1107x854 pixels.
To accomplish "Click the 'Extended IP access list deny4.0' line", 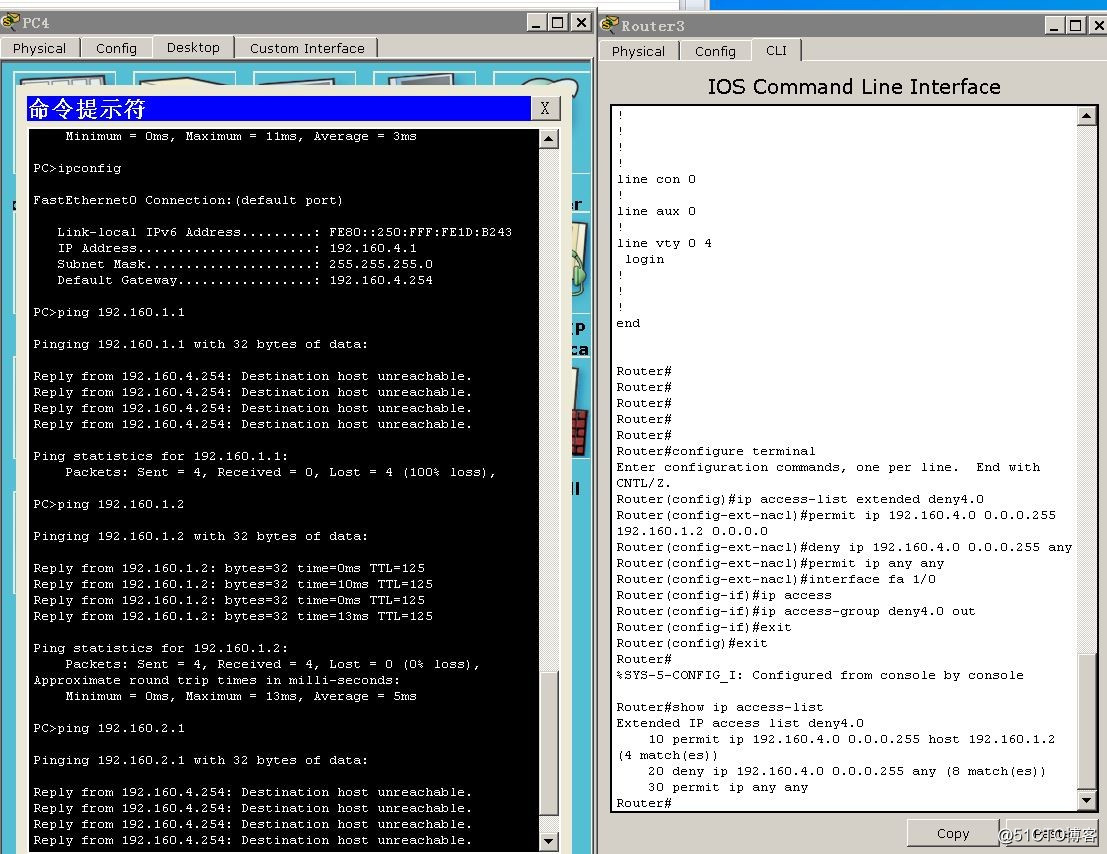I will click(740, 723).
